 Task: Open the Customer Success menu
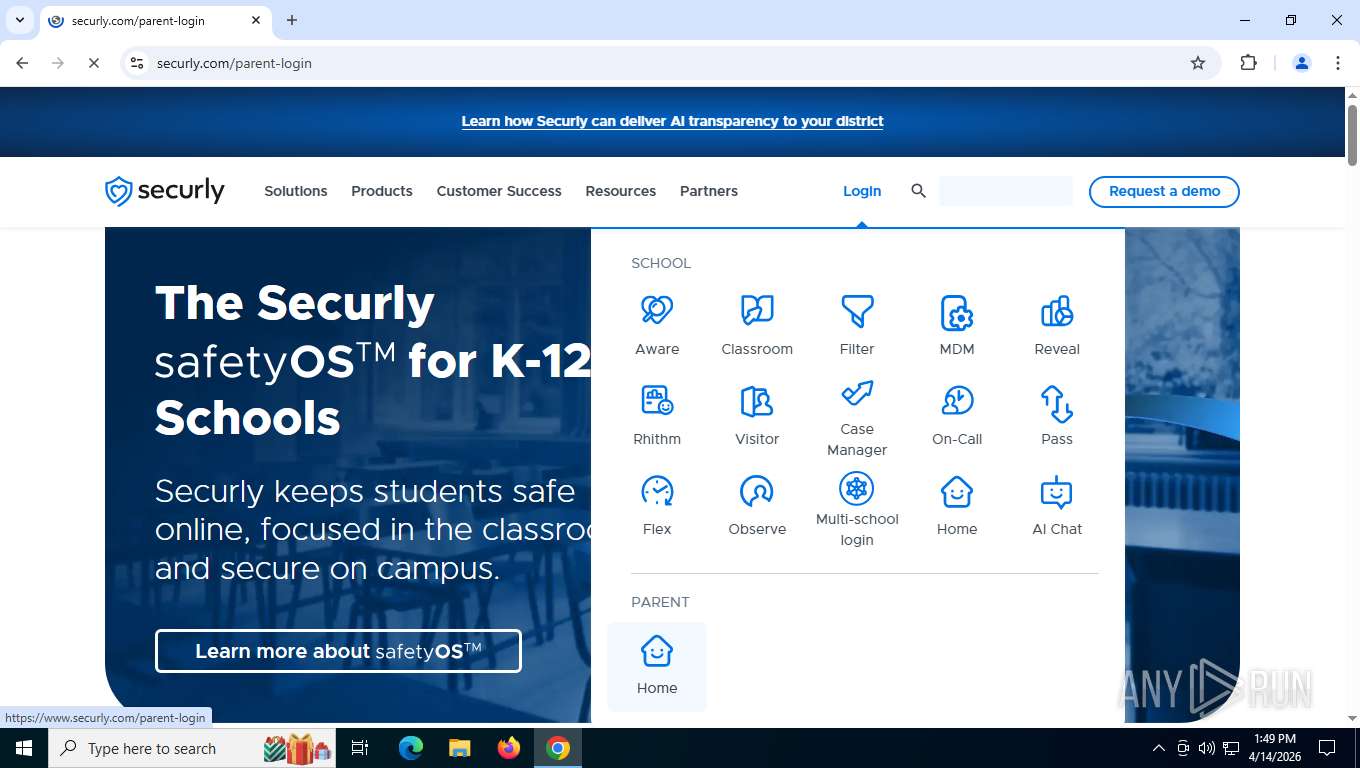point(499,191)
